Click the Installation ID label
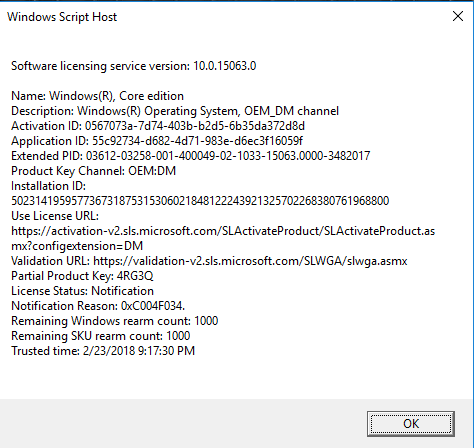This screenshot has height=448, width=474. pyautogui.click(x=48, y=186)
